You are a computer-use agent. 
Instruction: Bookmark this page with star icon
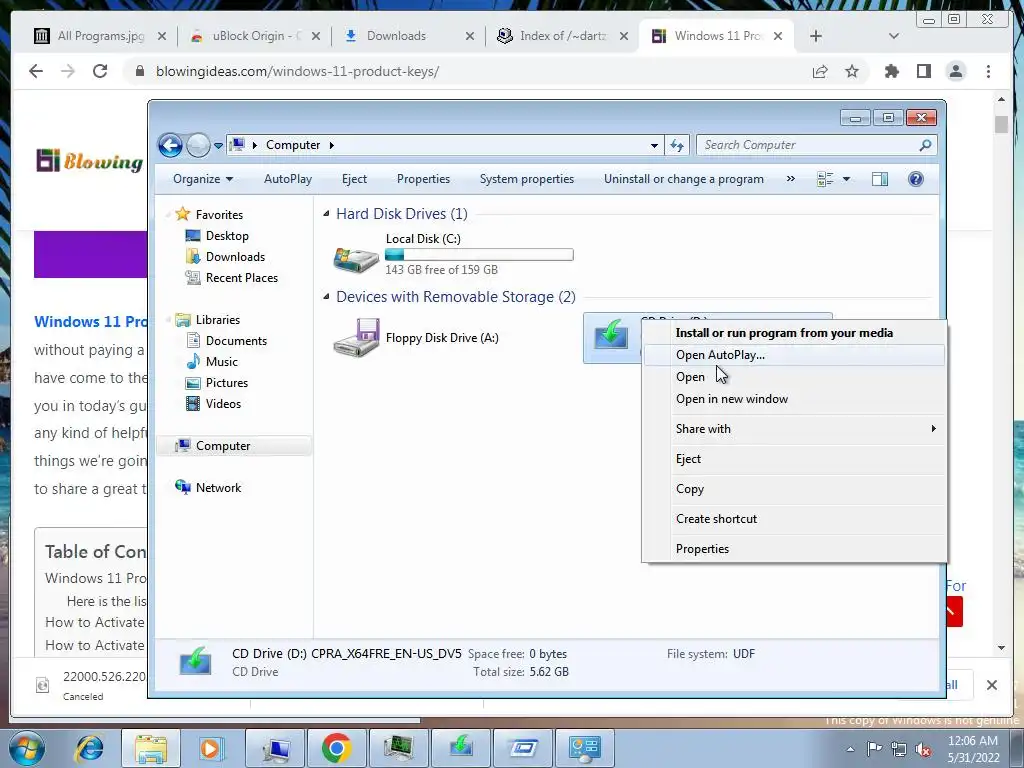coord(852,71)
